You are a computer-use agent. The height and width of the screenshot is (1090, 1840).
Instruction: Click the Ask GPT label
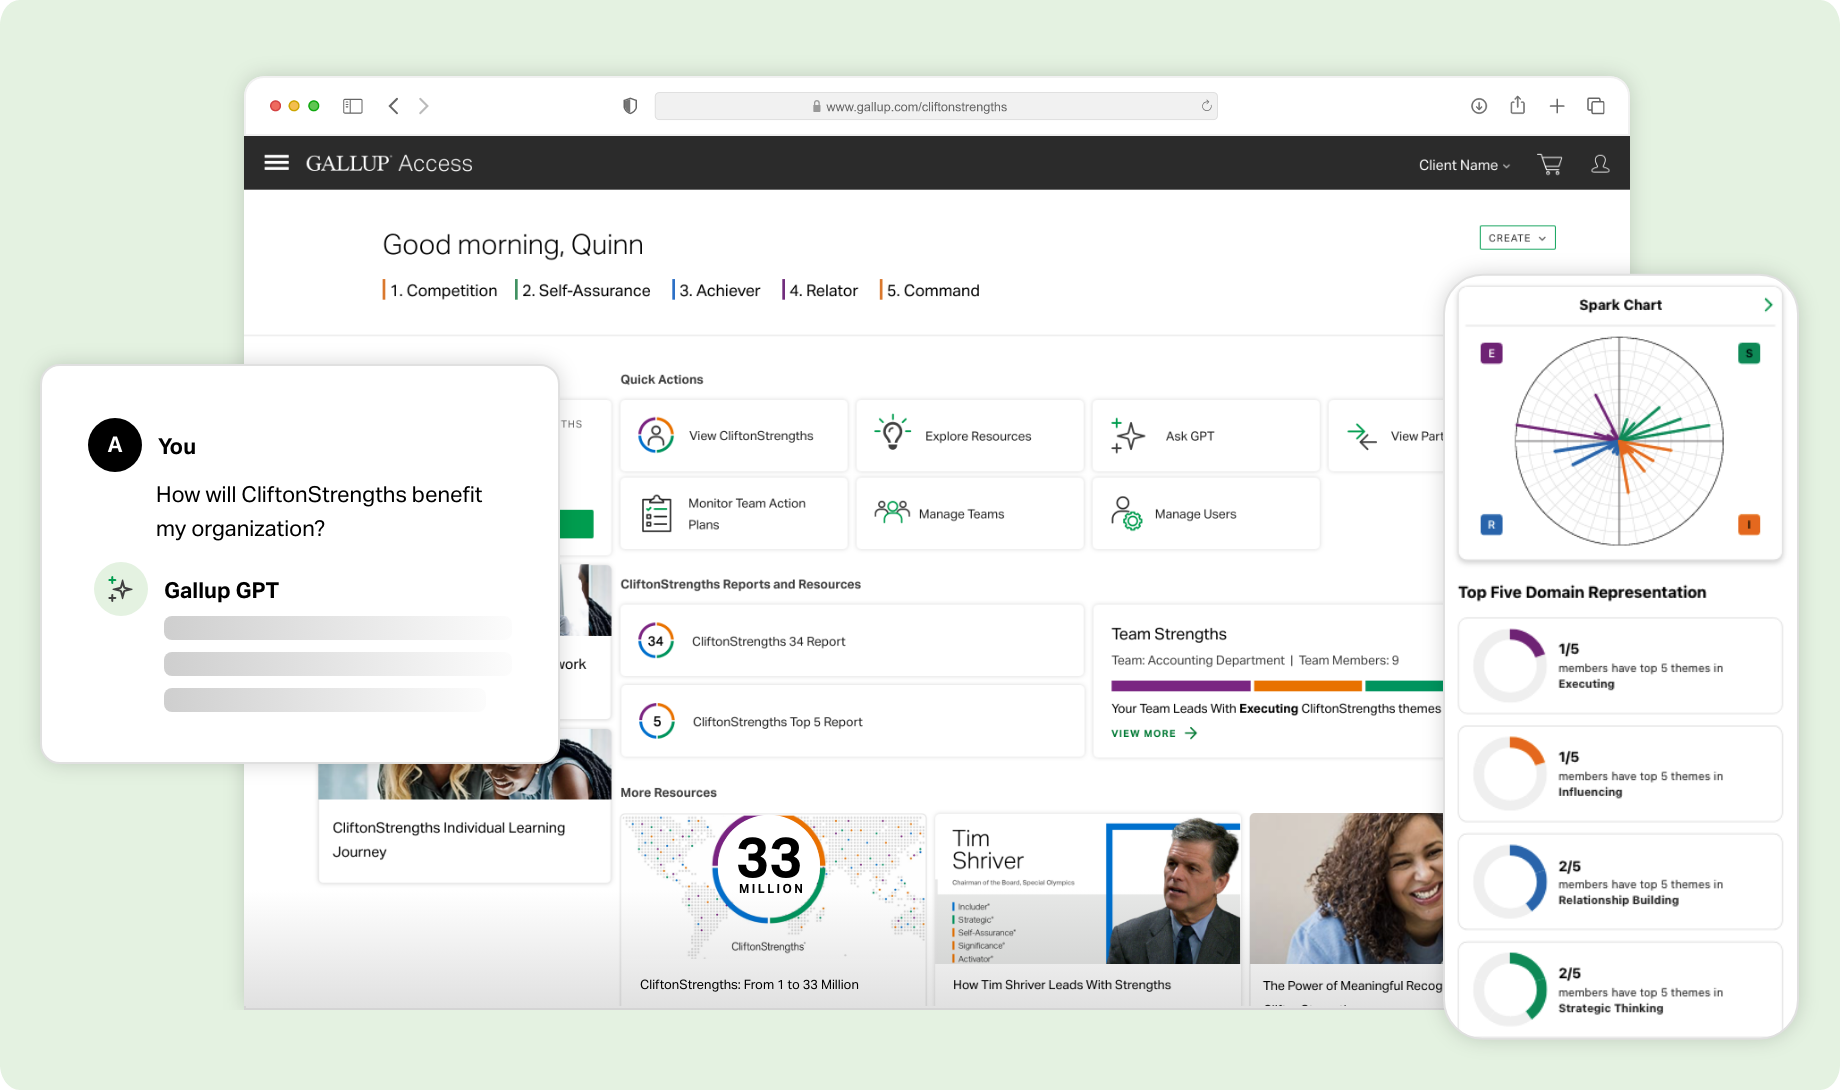1190,436
